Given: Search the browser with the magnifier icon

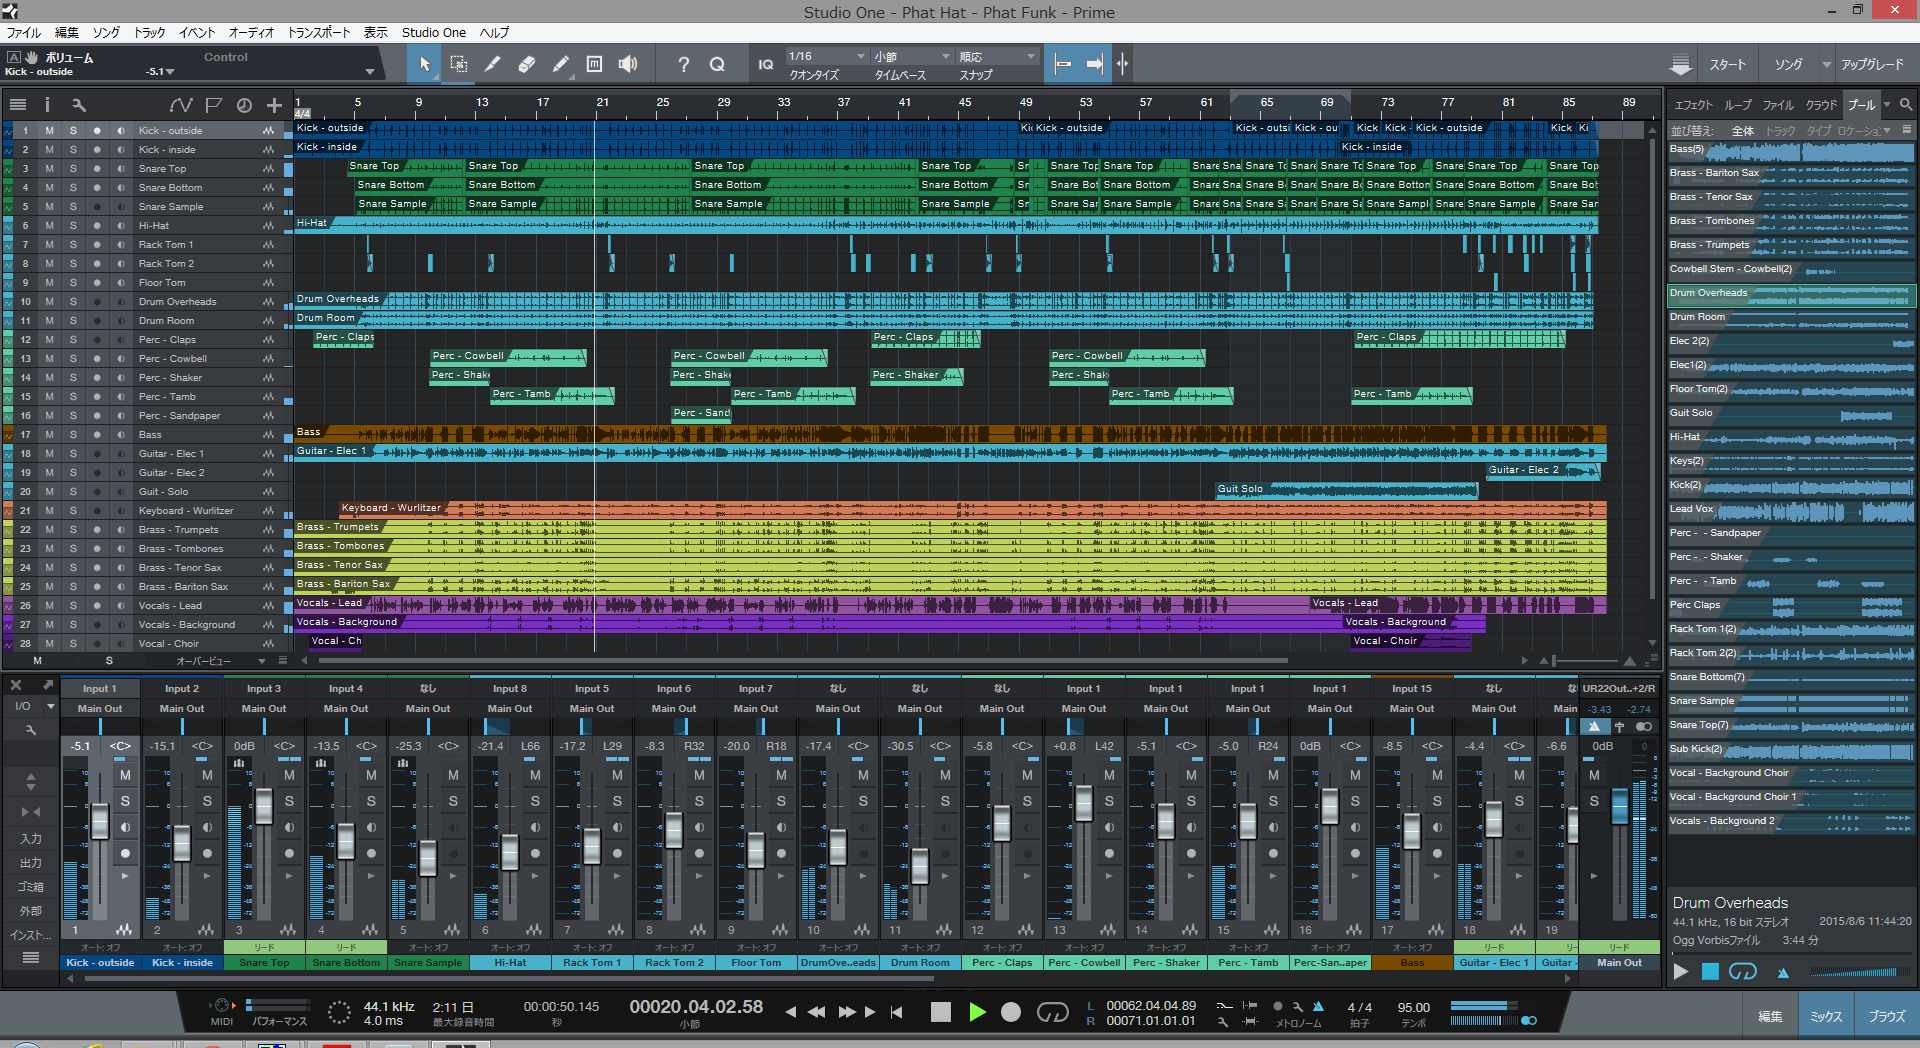Looking at the screenshot, I should coord(1906,104).
